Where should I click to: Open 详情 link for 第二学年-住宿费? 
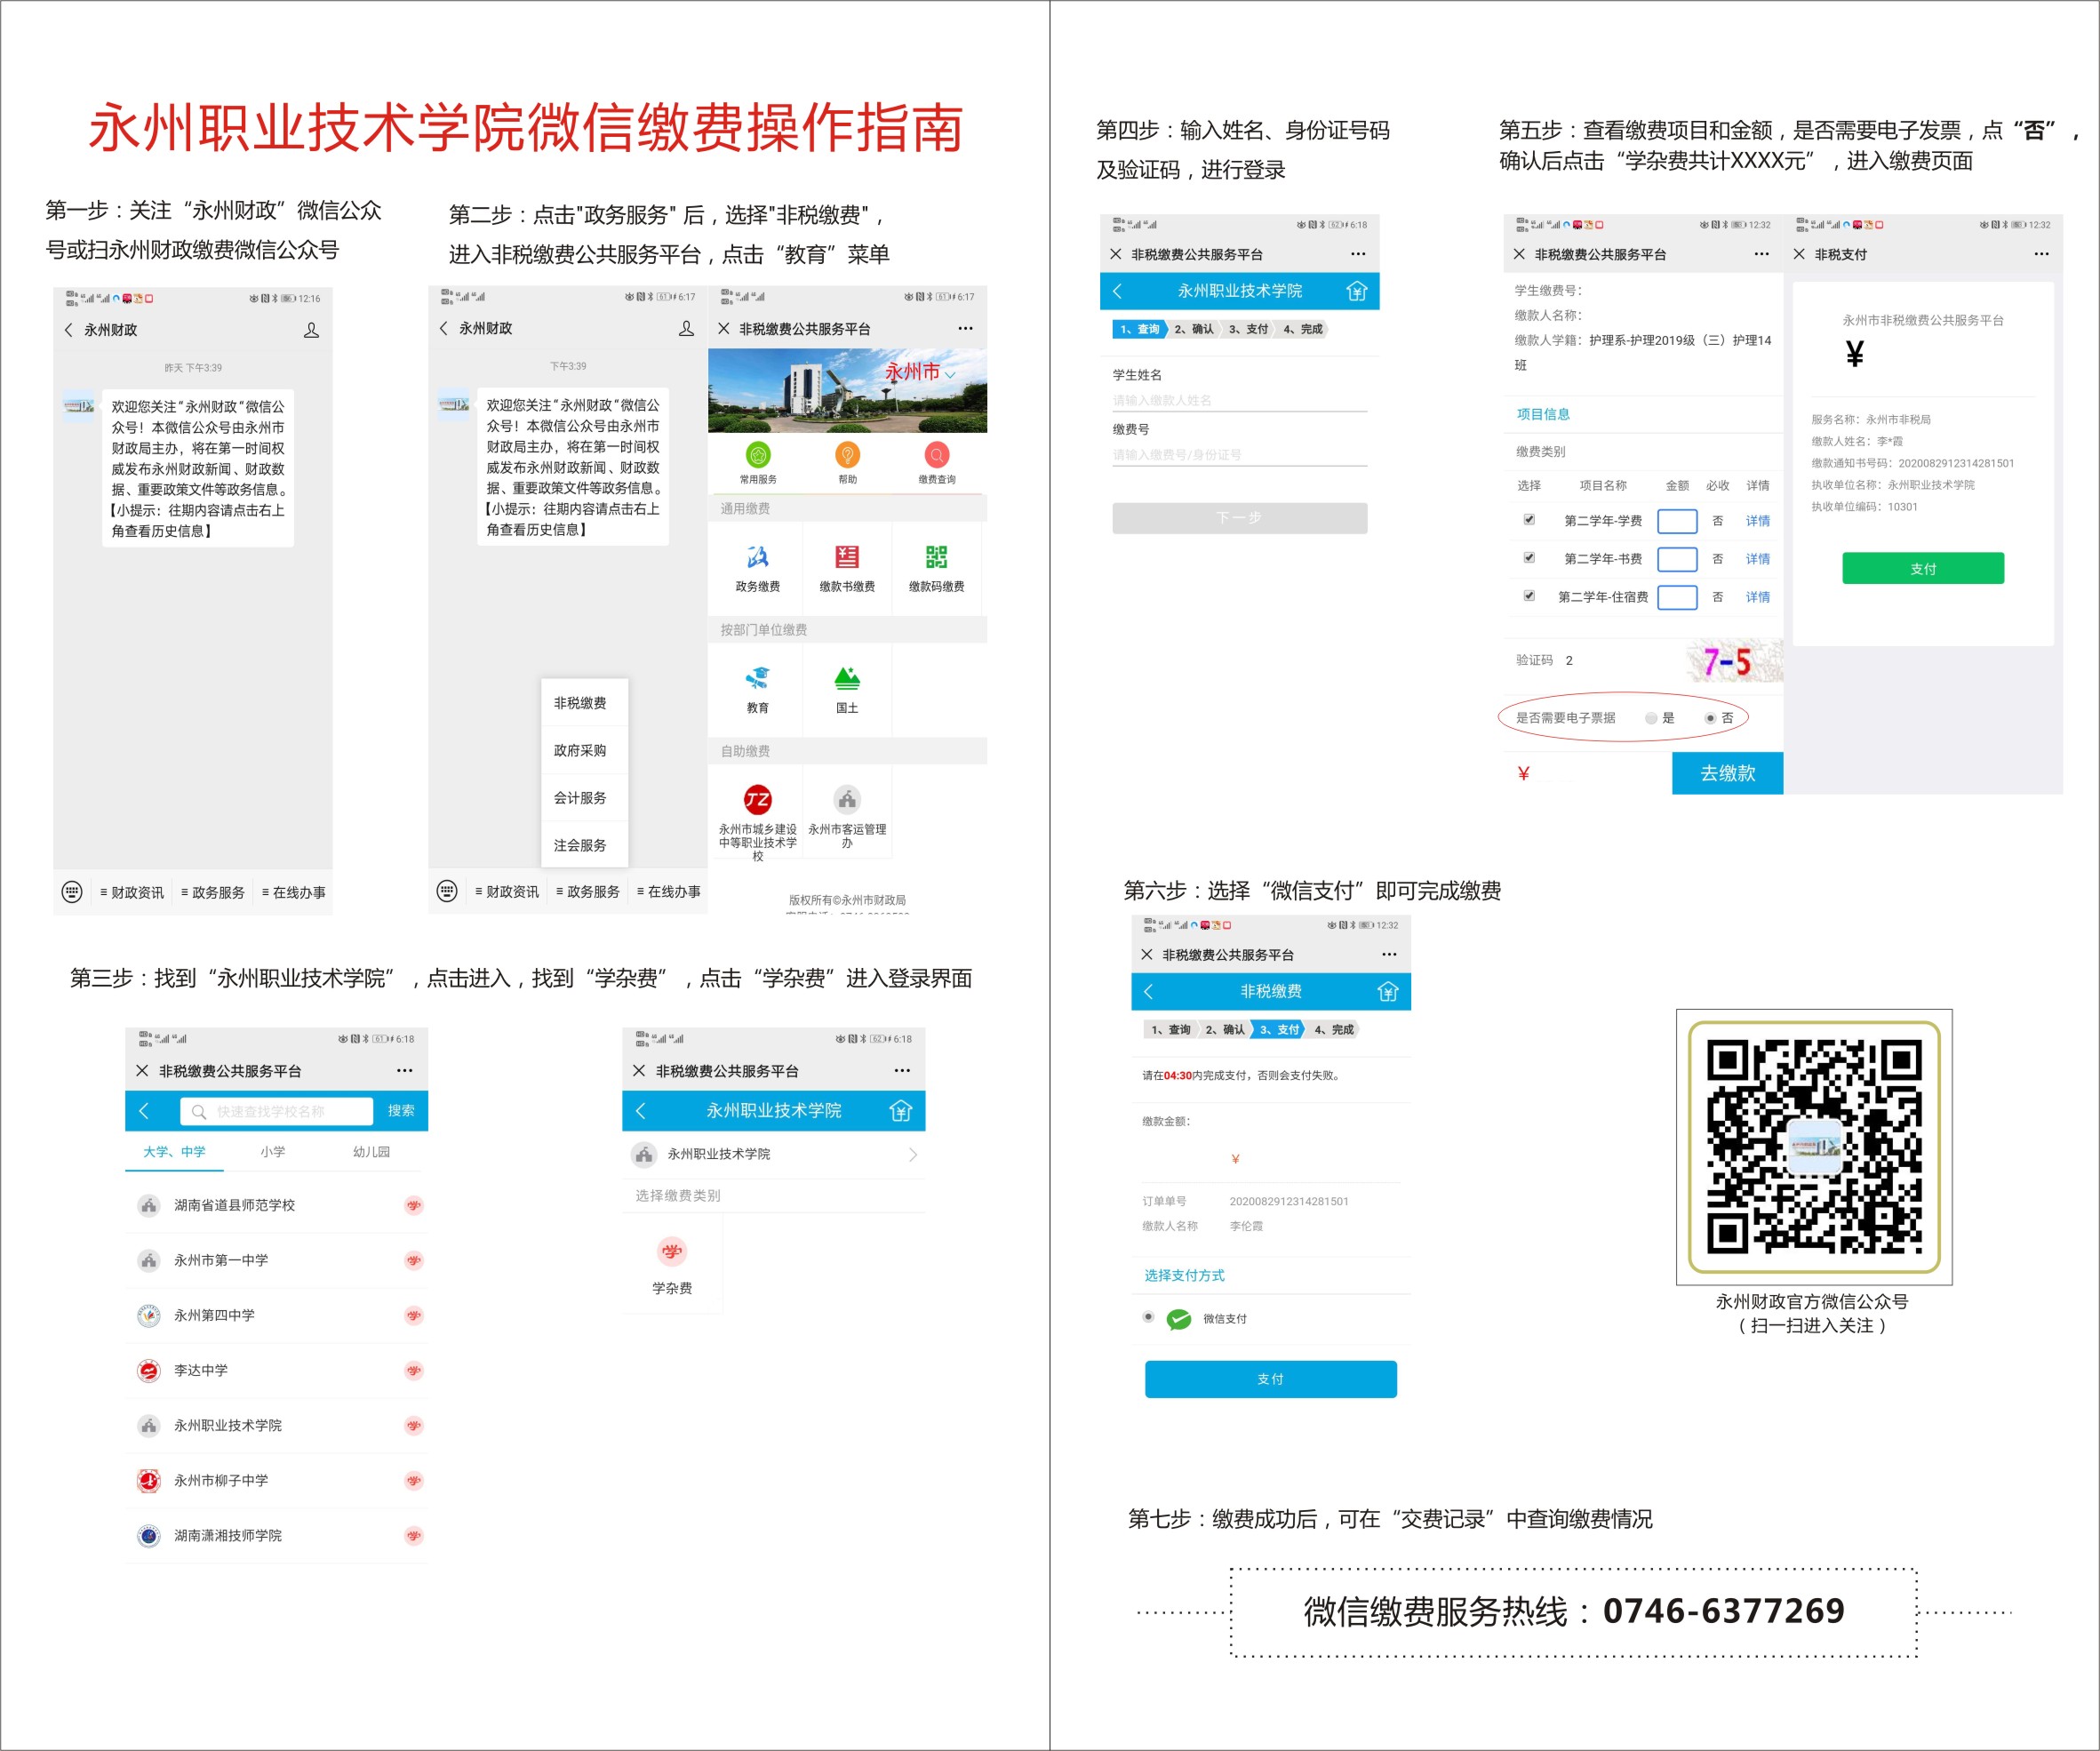pyautogui.click(x=1757, y=597)
